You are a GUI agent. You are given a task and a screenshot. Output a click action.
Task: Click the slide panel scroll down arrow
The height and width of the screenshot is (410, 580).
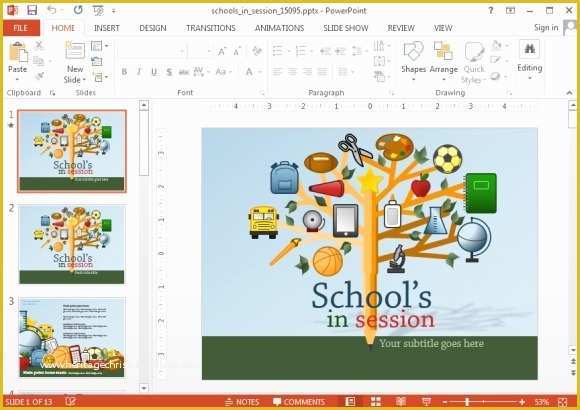click(144, 387)
